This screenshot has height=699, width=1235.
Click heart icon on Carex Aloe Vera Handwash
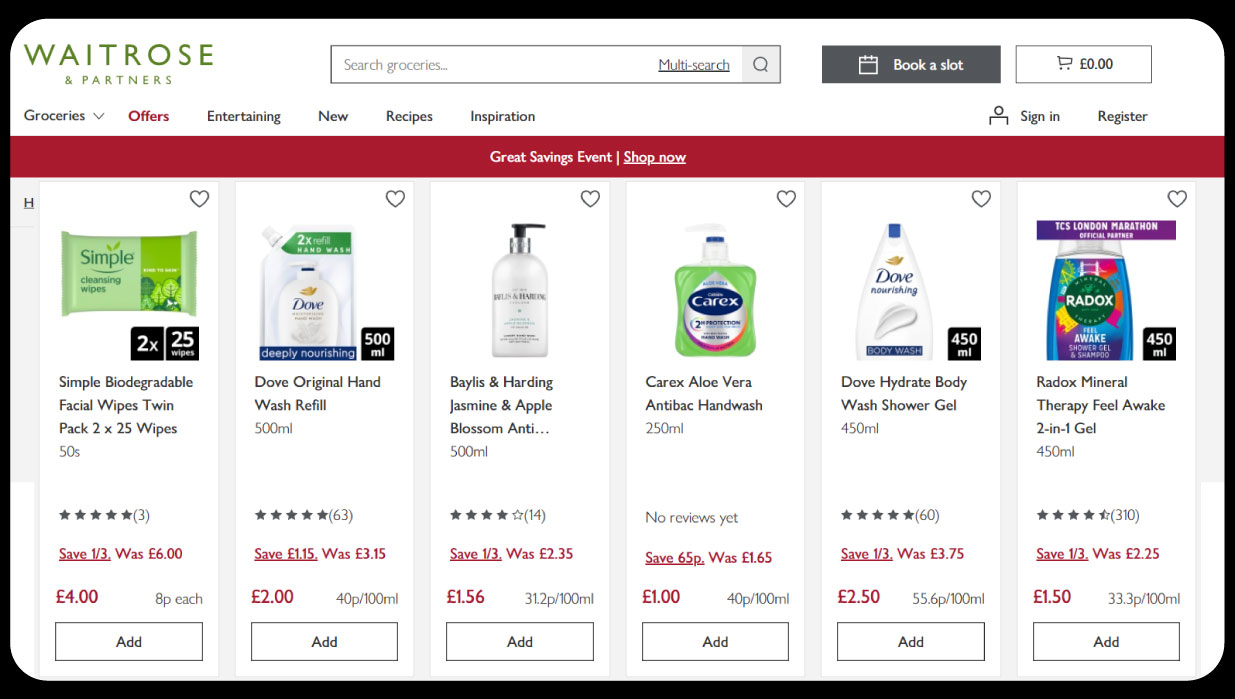(x=786, y=199)
